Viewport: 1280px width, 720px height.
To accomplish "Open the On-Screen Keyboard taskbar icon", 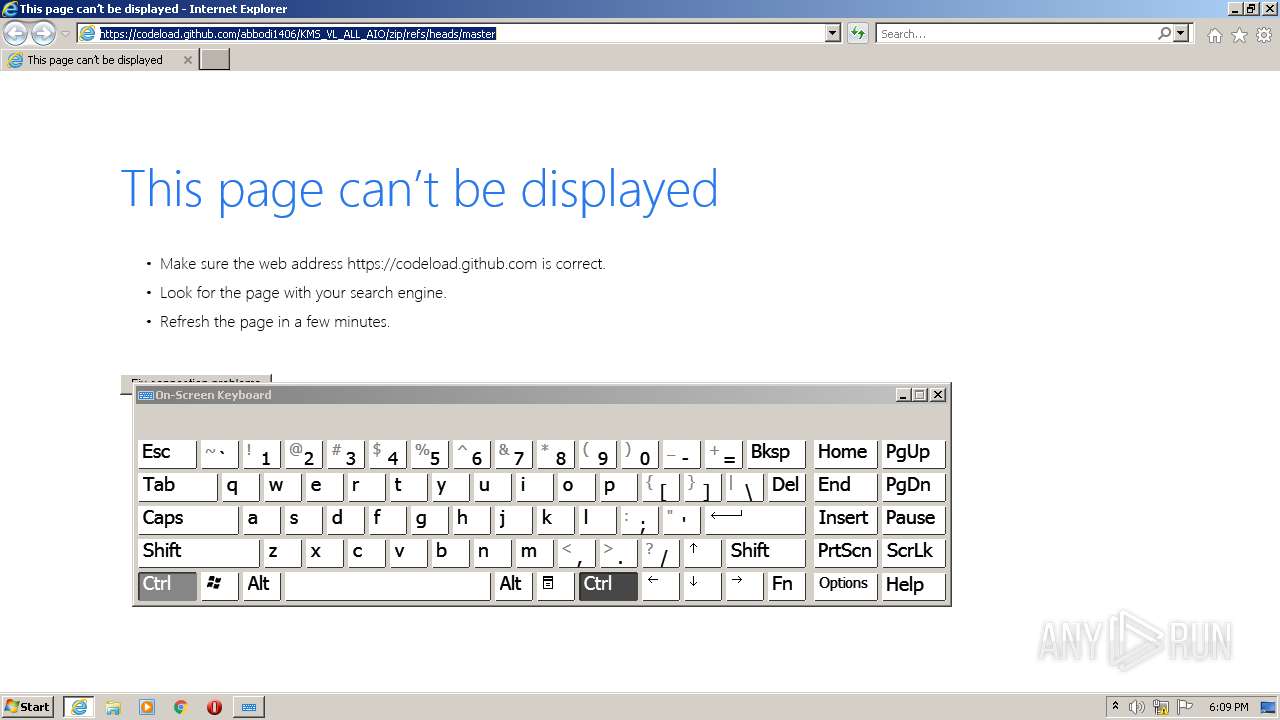I will [249, 706].
